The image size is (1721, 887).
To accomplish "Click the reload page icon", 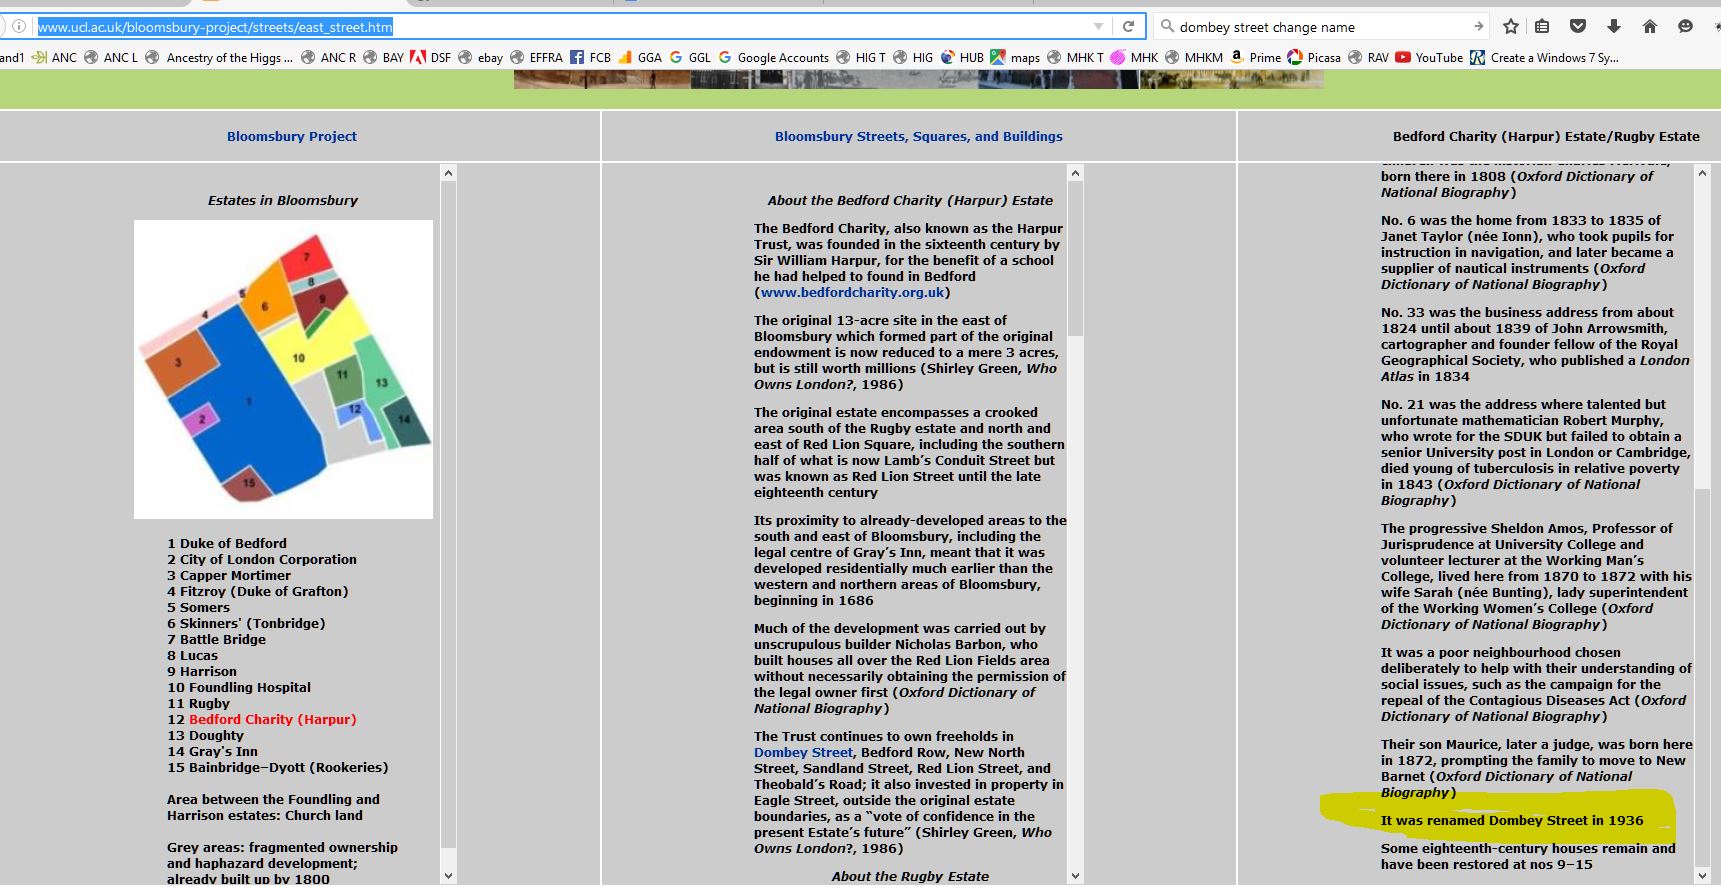I will [x=1128, y=27].
